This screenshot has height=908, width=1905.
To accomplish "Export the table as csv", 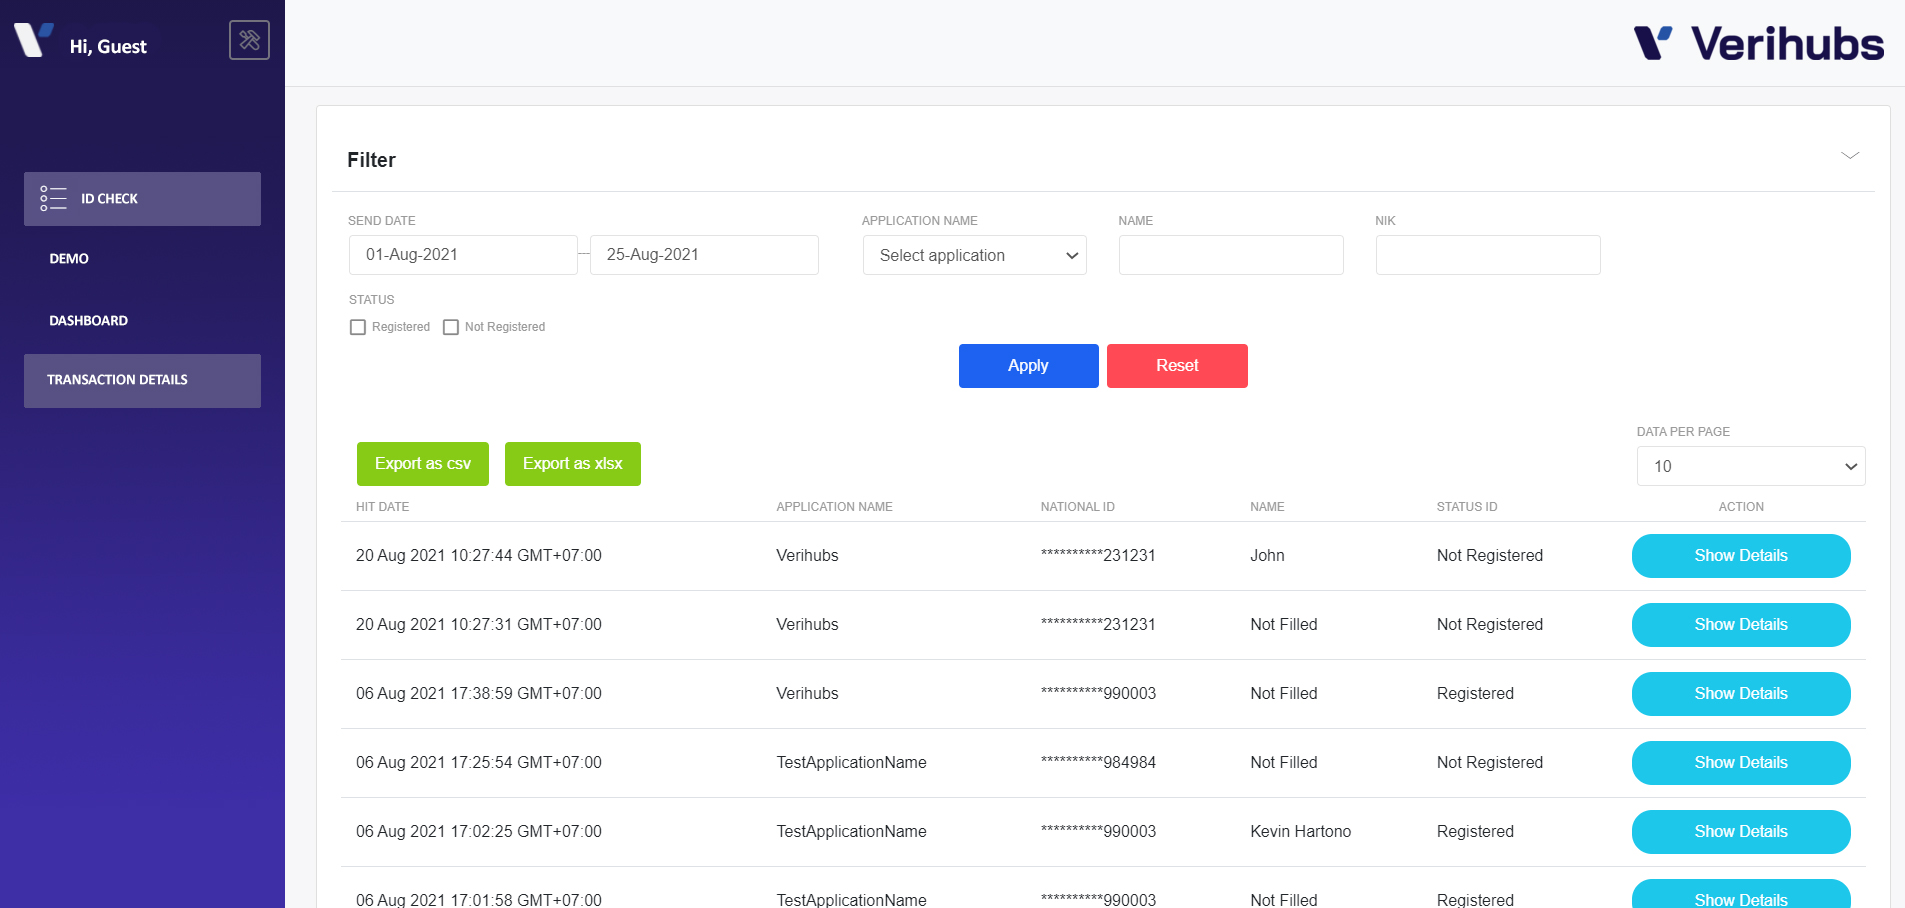I will point(423,464).
